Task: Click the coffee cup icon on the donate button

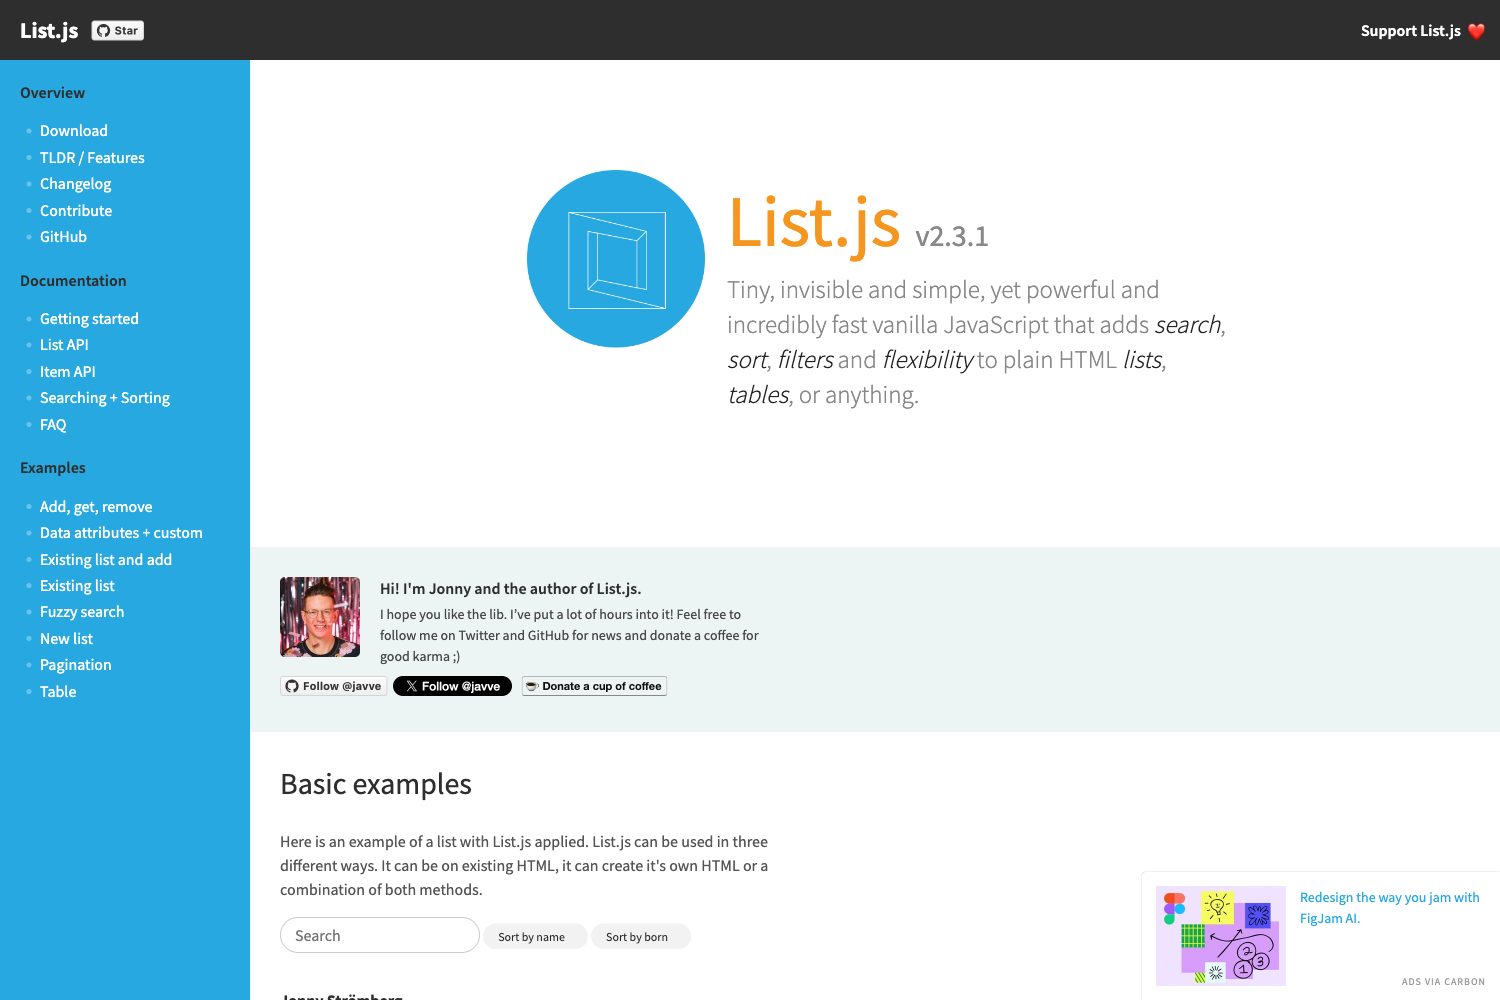Action: [532, 686]
